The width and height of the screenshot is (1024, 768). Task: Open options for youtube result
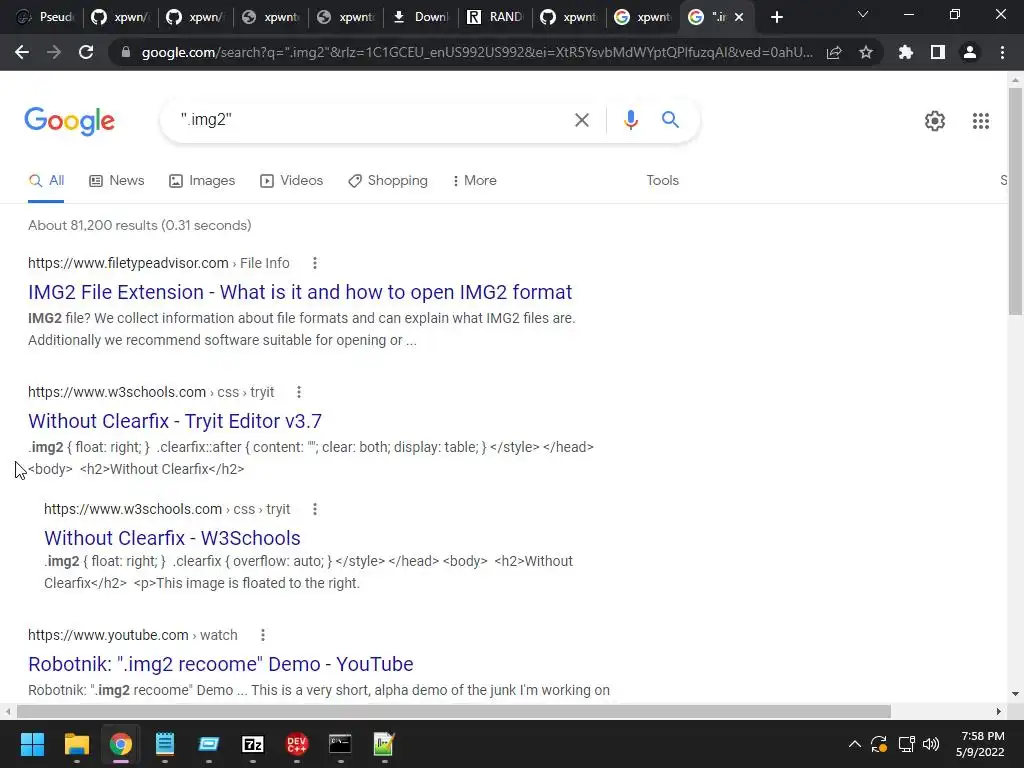click(x=263, y=635)
